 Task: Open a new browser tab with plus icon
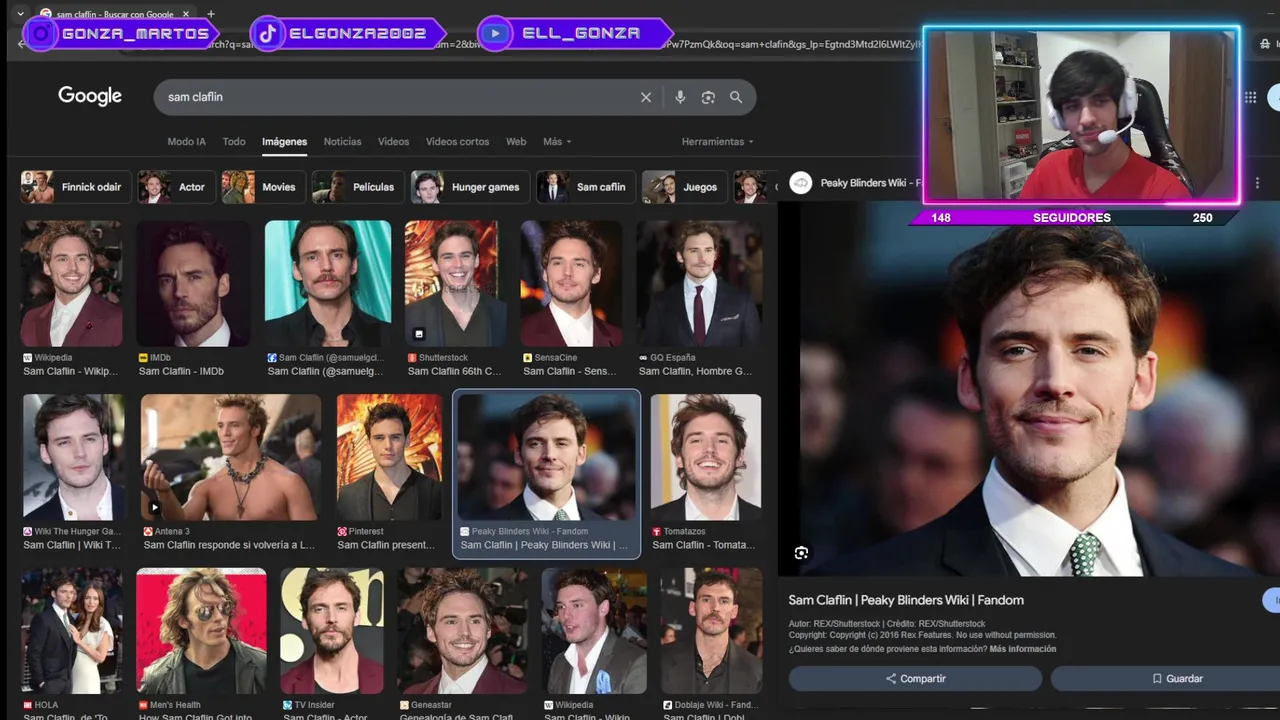(x=210, y=14)
